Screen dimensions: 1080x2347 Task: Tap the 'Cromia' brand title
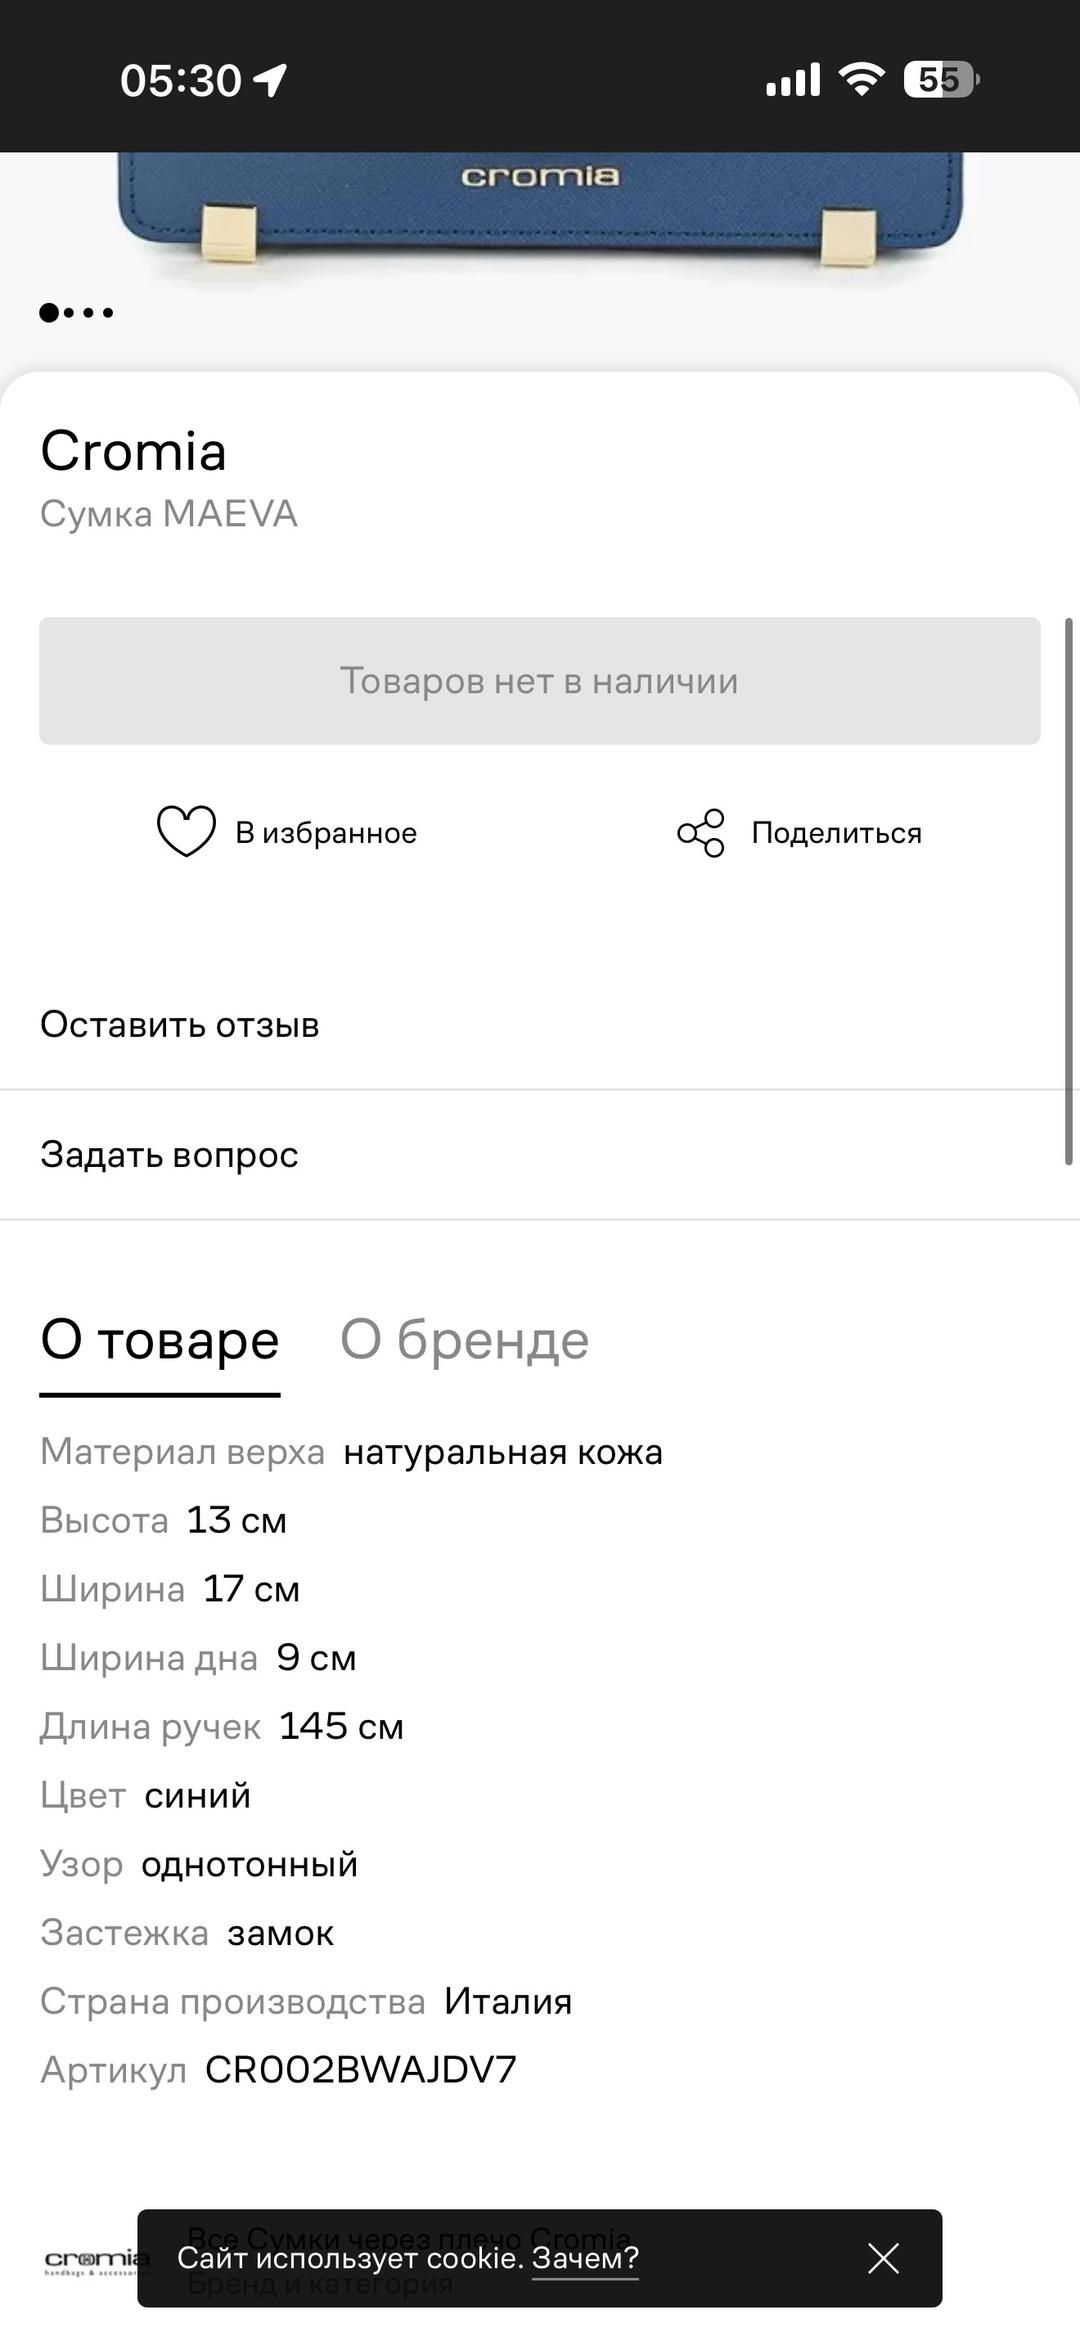click(133, 451)
